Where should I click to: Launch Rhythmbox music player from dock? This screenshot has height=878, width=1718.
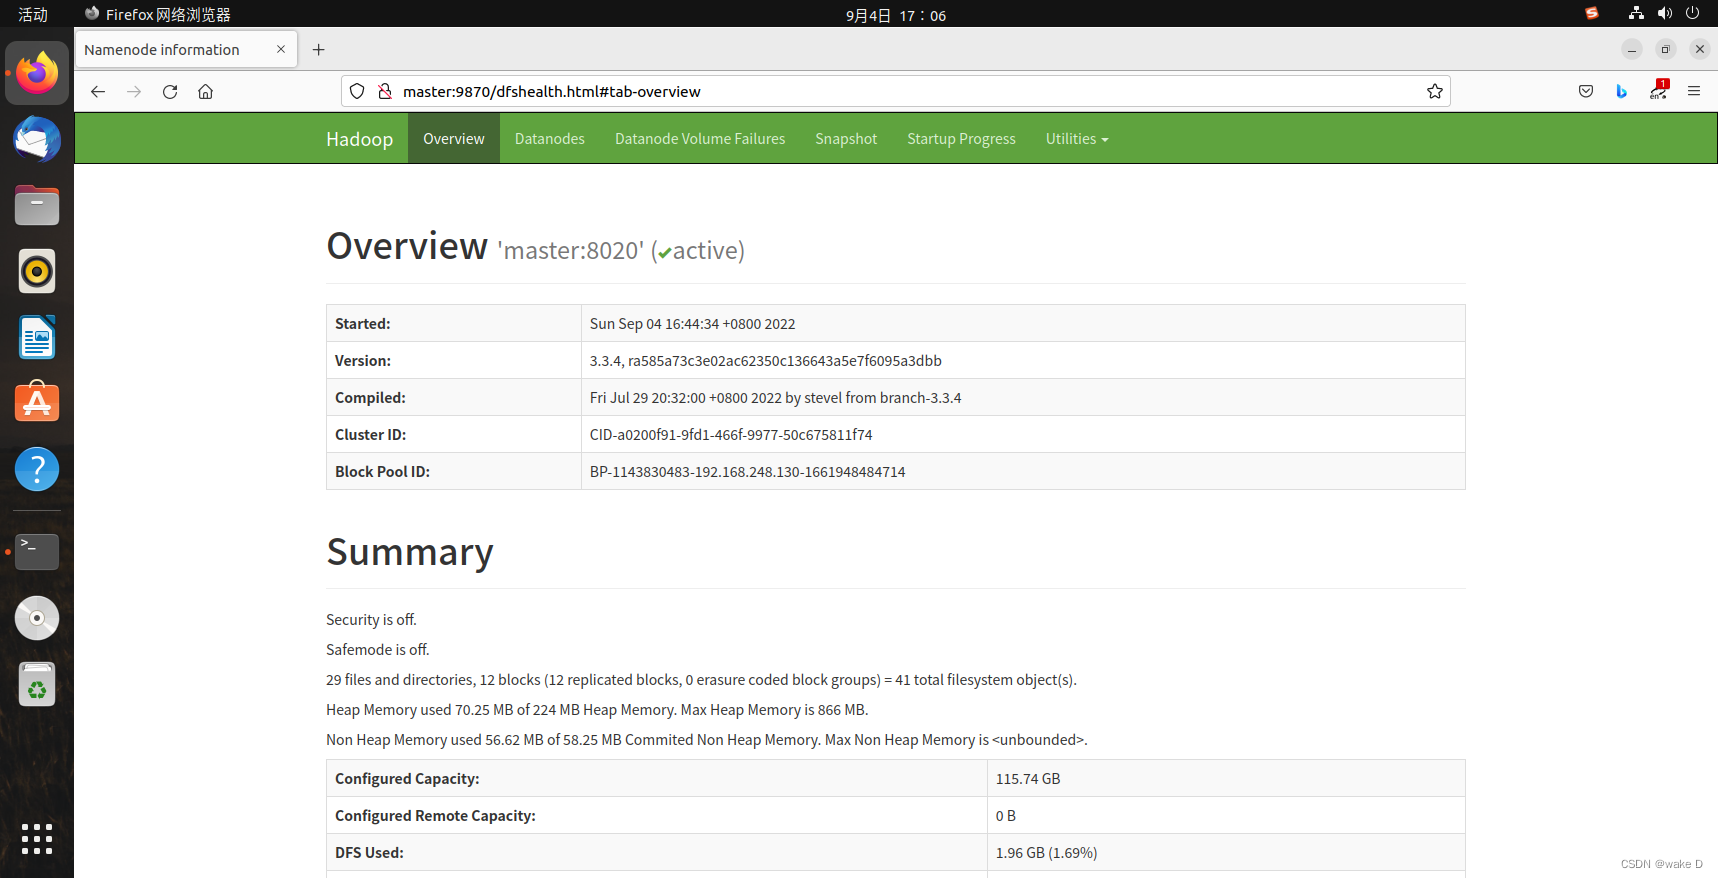pyautogui.click(x=37, y=271)
